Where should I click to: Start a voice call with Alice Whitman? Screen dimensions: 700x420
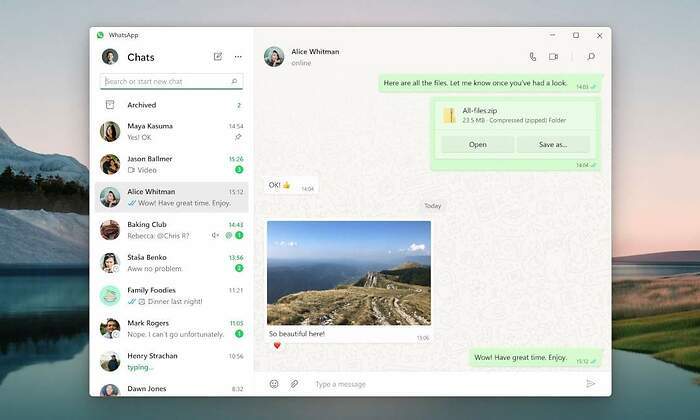pyautogui.click(x=533, y=57)
